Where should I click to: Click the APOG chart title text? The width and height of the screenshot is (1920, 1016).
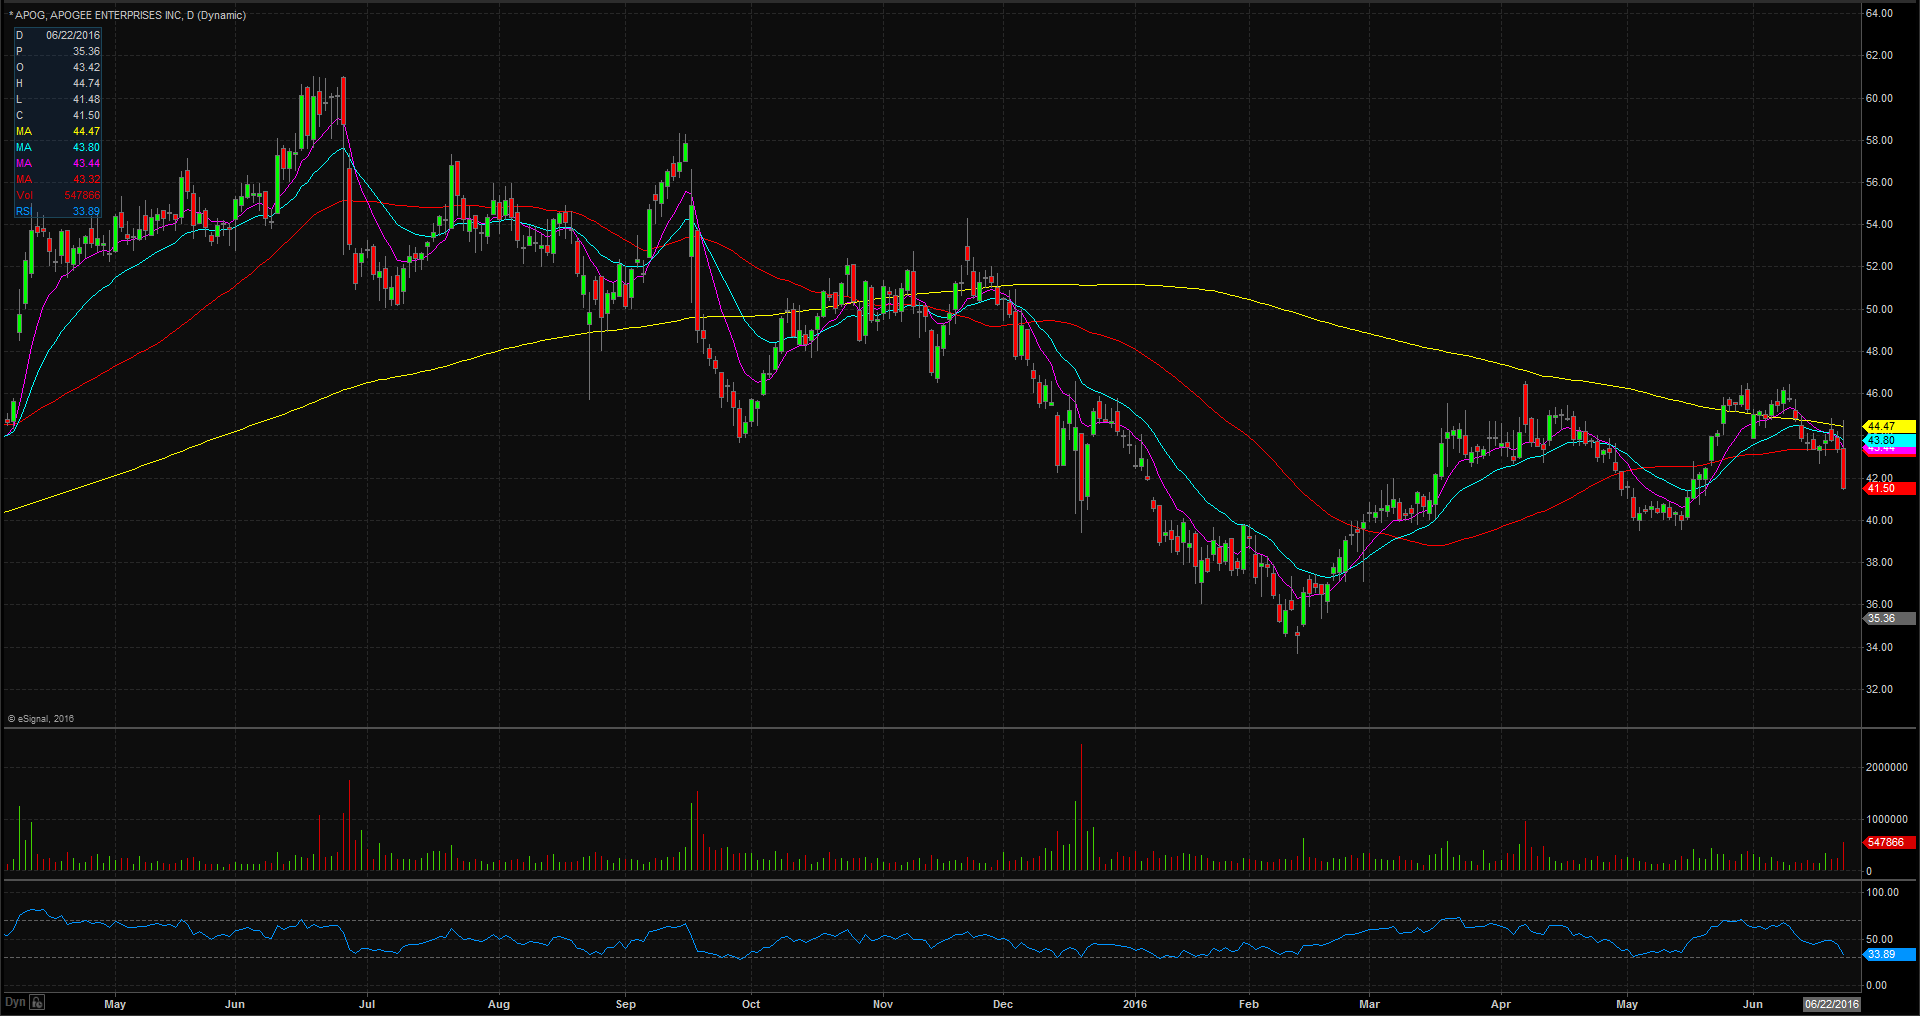(130, 15)
